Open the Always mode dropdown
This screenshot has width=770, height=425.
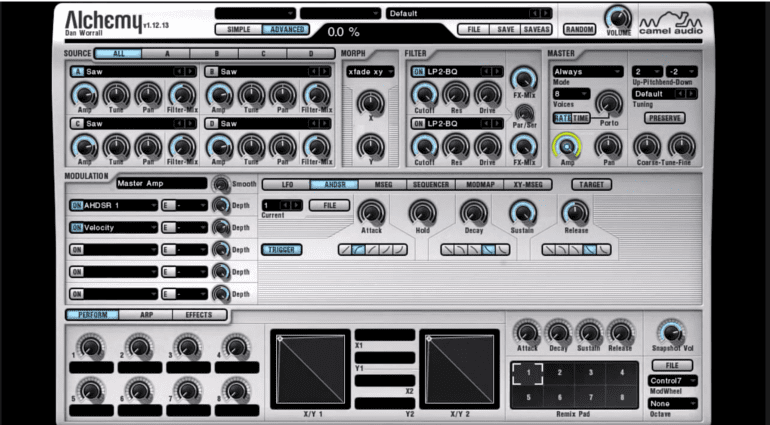click(588, 72)
